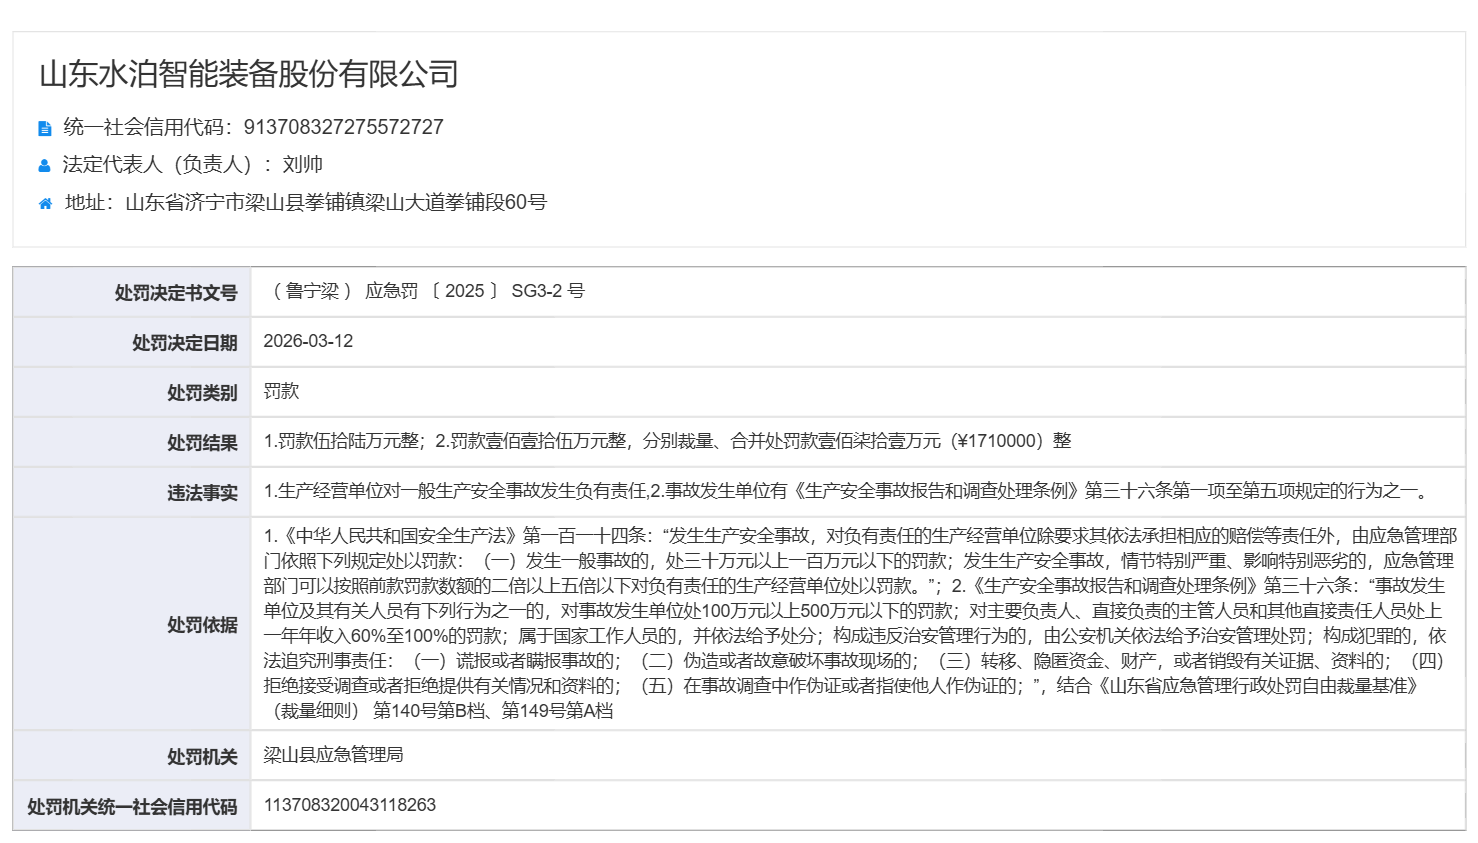Click the authority credit code 113708320043118263
1478x843 pixels.
point(350,805)
